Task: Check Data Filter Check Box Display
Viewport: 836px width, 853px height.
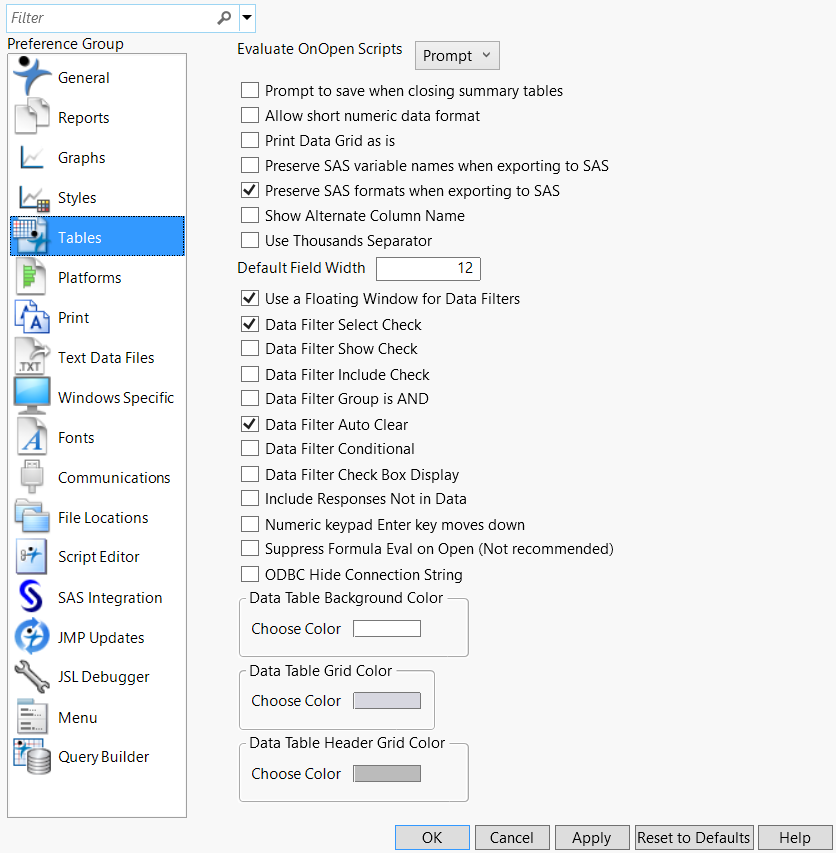Action: tap(250, 475)
